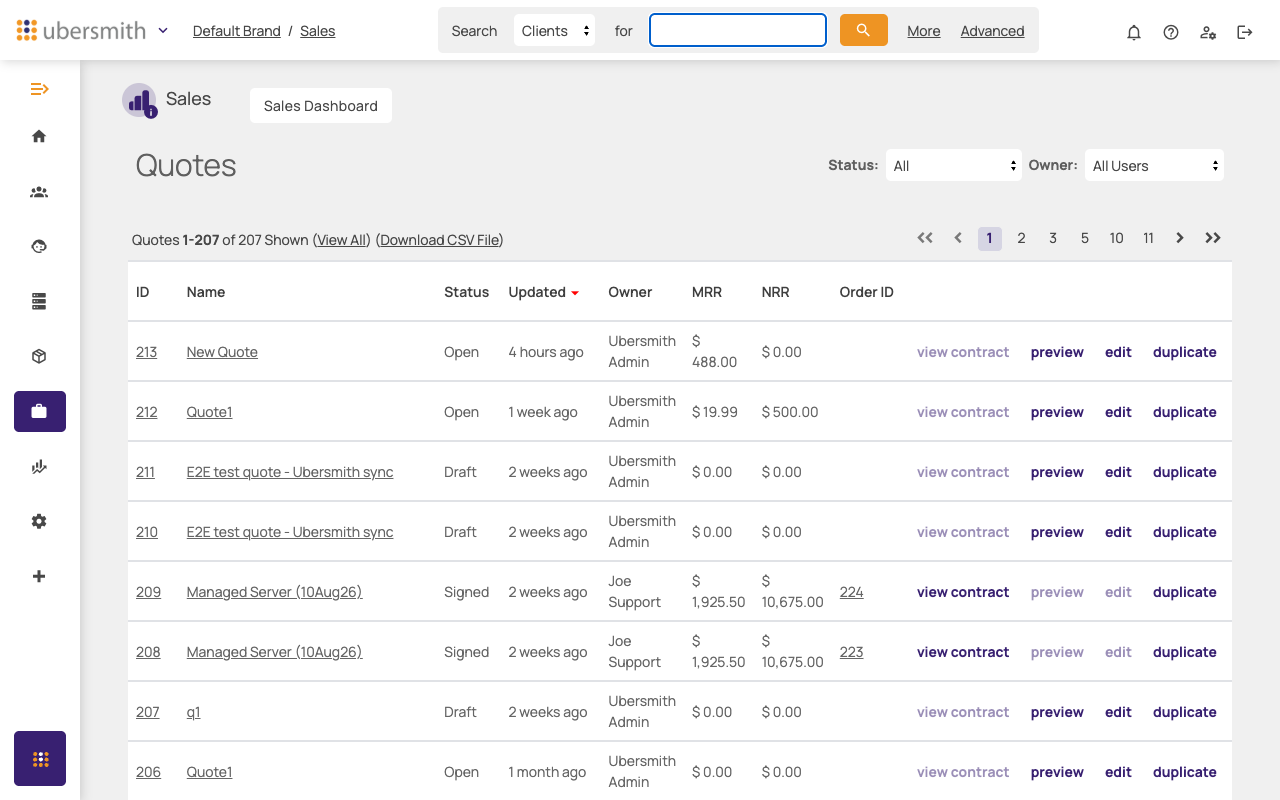Preview quote 210 E2E test quote
1280x800 pixels.
coord(1057,532)
